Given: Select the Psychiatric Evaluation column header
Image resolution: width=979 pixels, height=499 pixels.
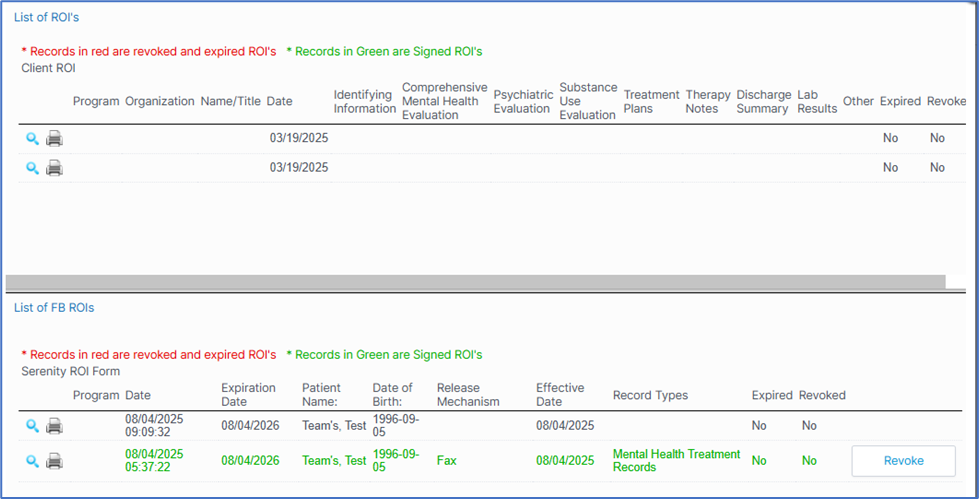Looking at the screenshot, I should point(522,101).
